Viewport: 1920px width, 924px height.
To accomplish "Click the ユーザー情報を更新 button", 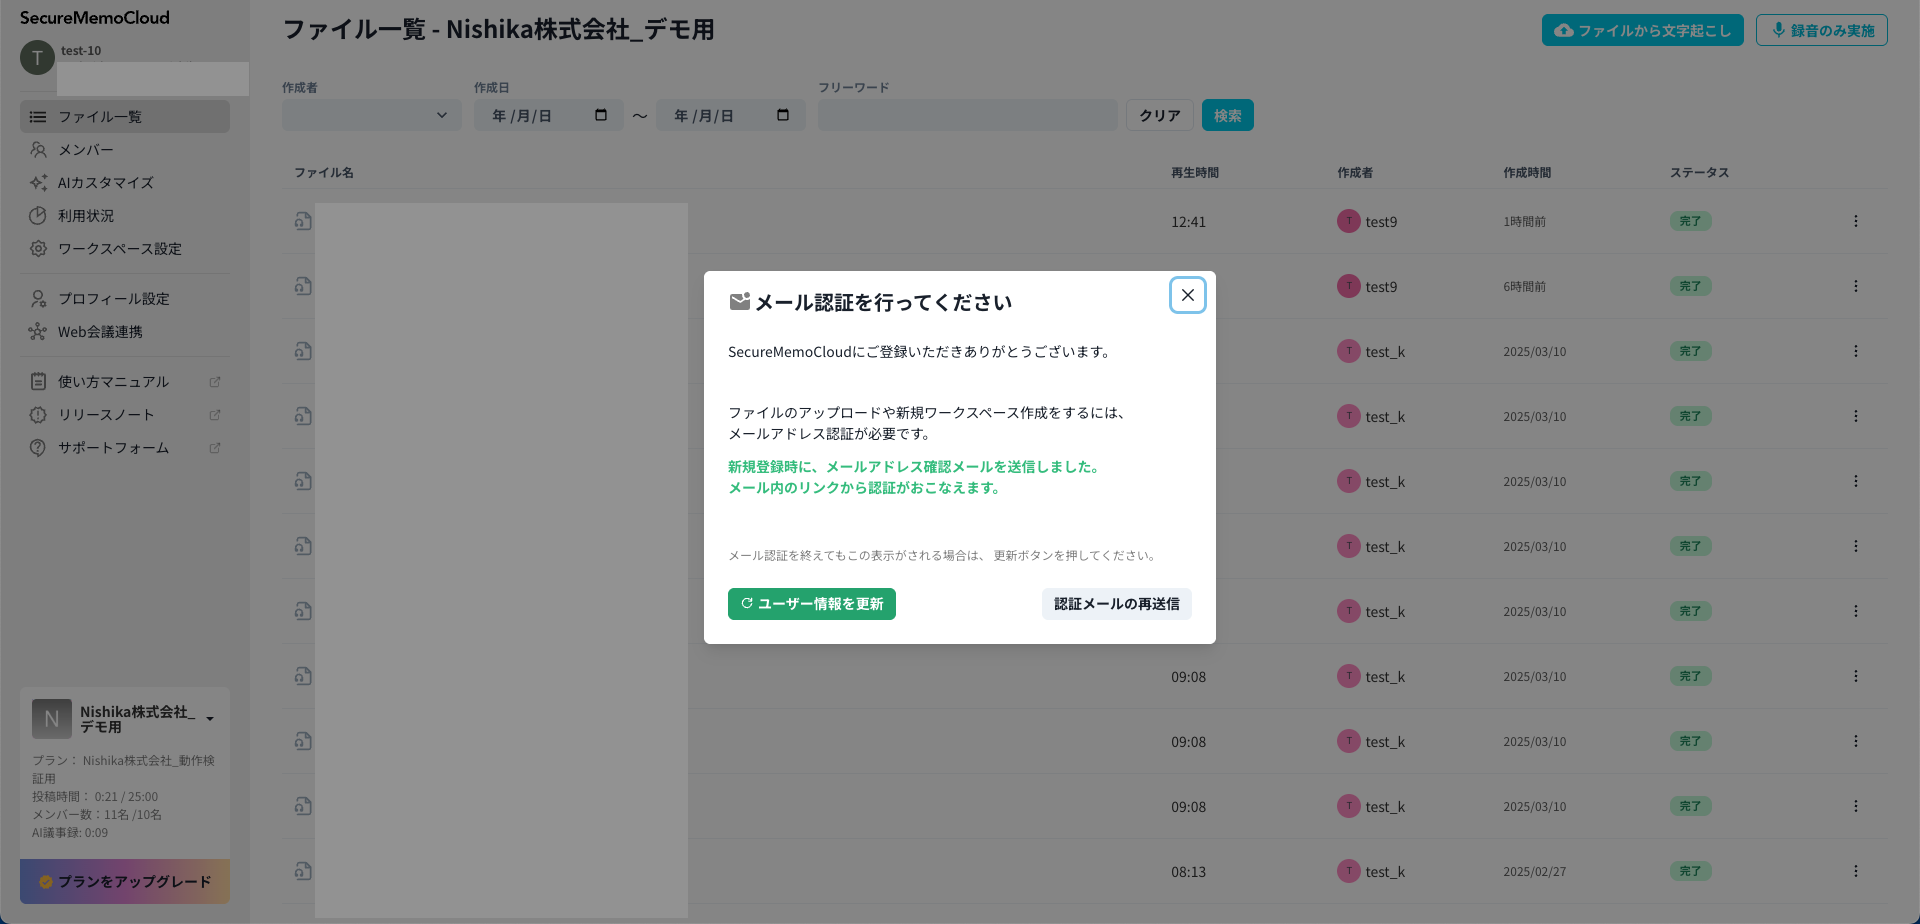I will [811, 604].
